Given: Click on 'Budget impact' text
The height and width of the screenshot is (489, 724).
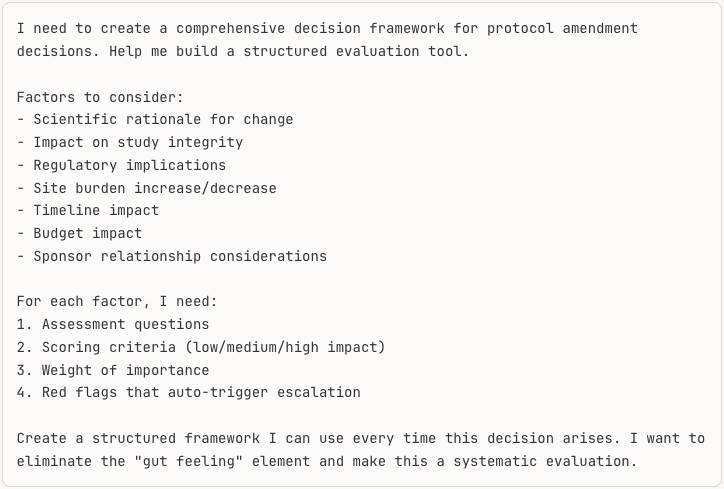Looking at the screenshot, I should 88,233.
